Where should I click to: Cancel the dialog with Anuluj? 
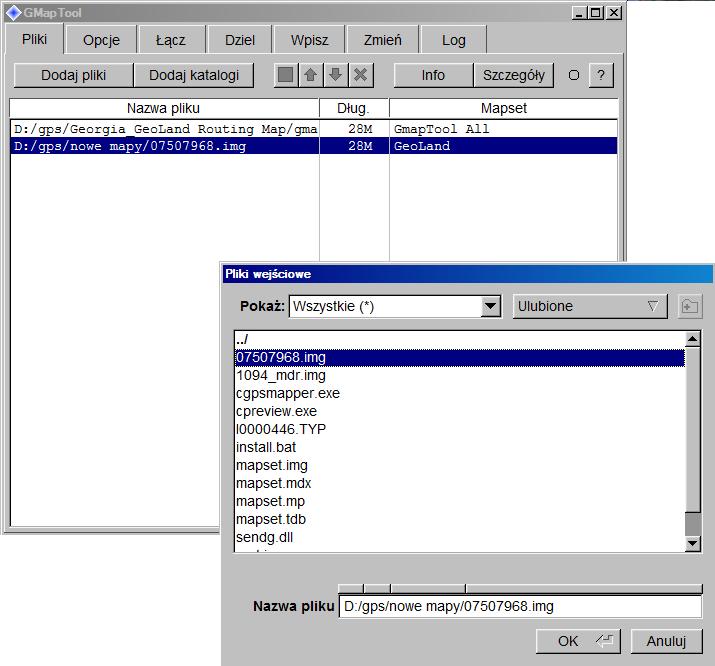point(666,641)
